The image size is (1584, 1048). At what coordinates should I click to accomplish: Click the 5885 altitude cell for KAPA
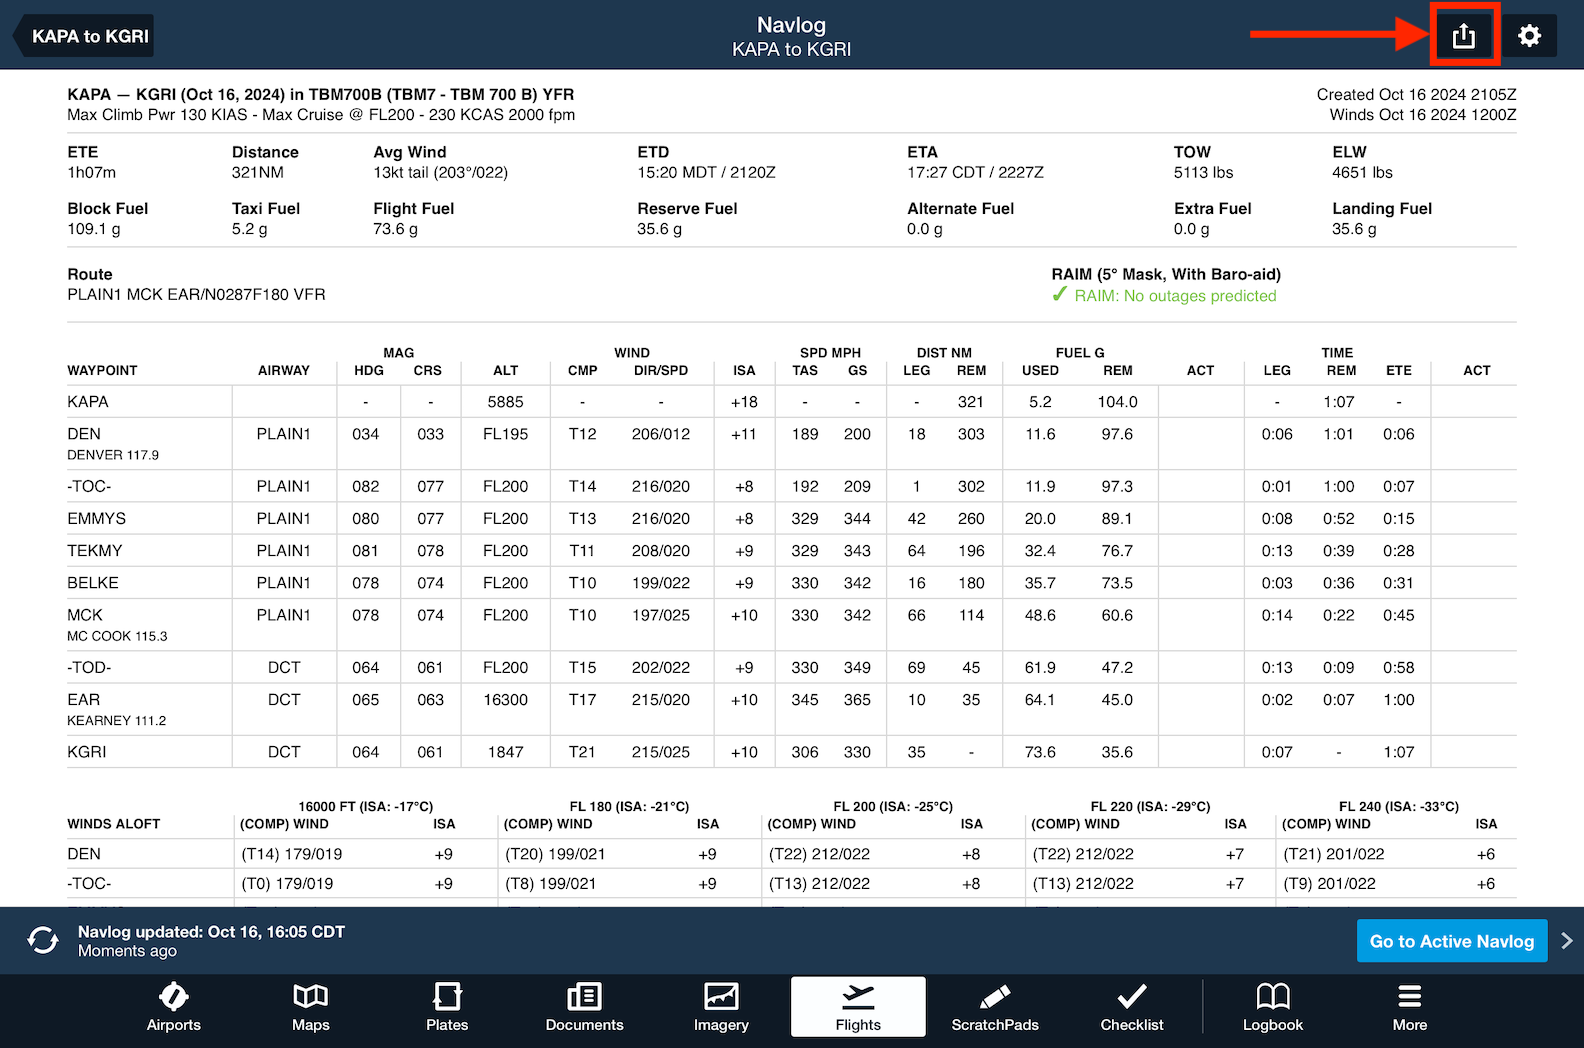coord(506,402)
